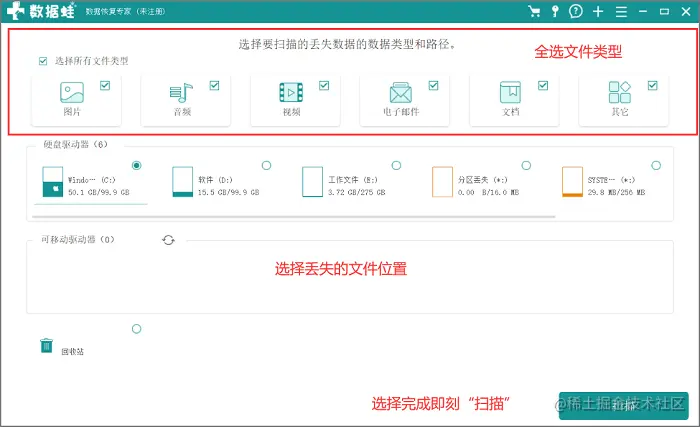Maximize the 数据蛙 window
The height and width of the screenshot is (427, 700).
coord(664,12)
